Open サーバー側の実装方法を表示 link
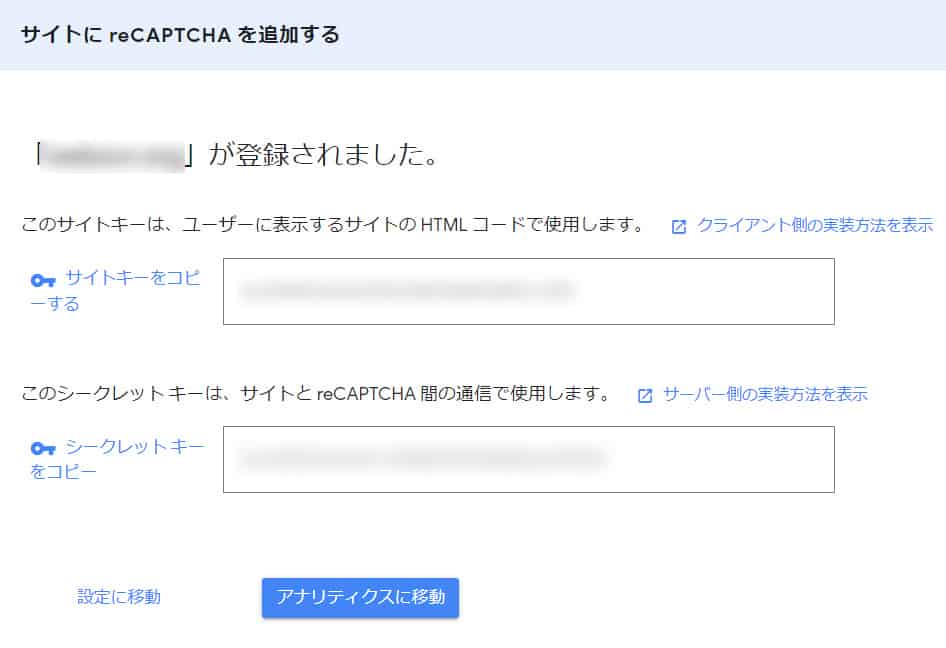Image resolution: width=946 pixels, height=648 pixels. pyautogui.click(x=765, y=394)
